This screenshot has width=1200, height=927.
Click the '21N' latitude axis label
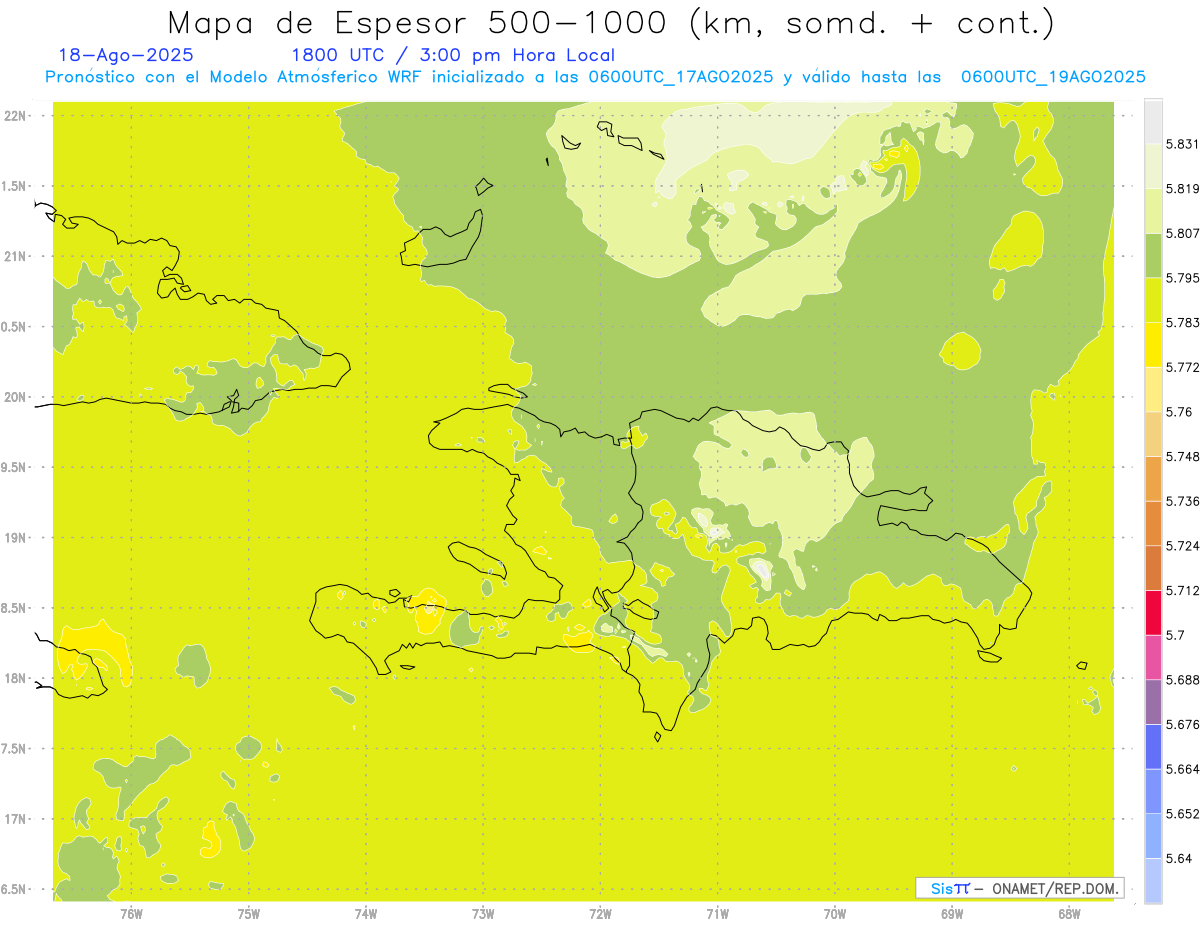click(x=14, y=256)
